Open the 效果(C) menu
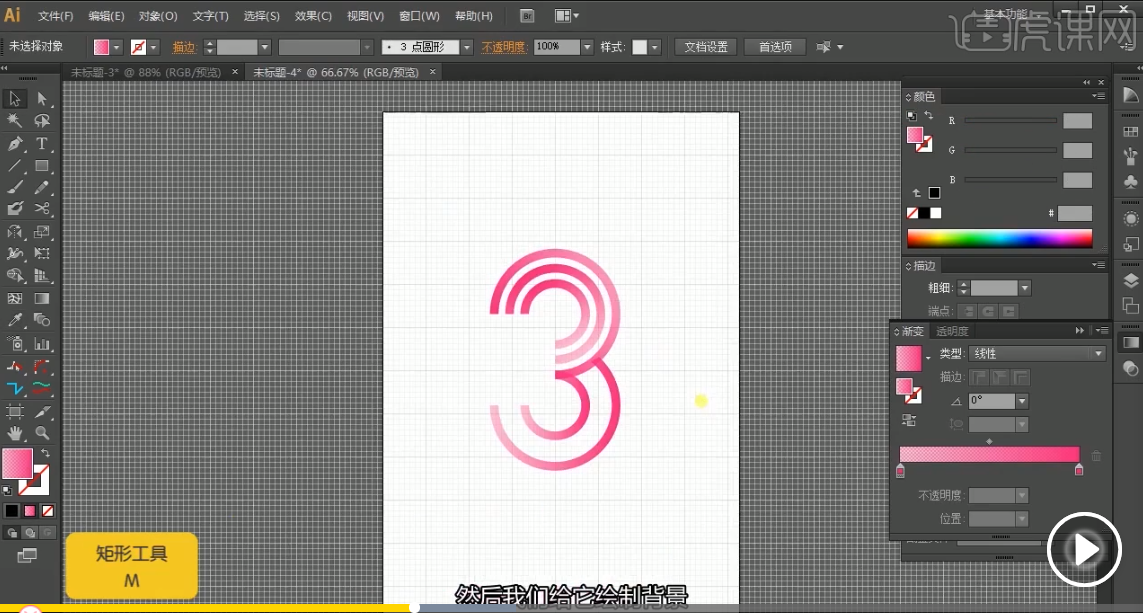Image resolution: width=1143 pixels, height=613 pixels. click(x=313, y=16)
